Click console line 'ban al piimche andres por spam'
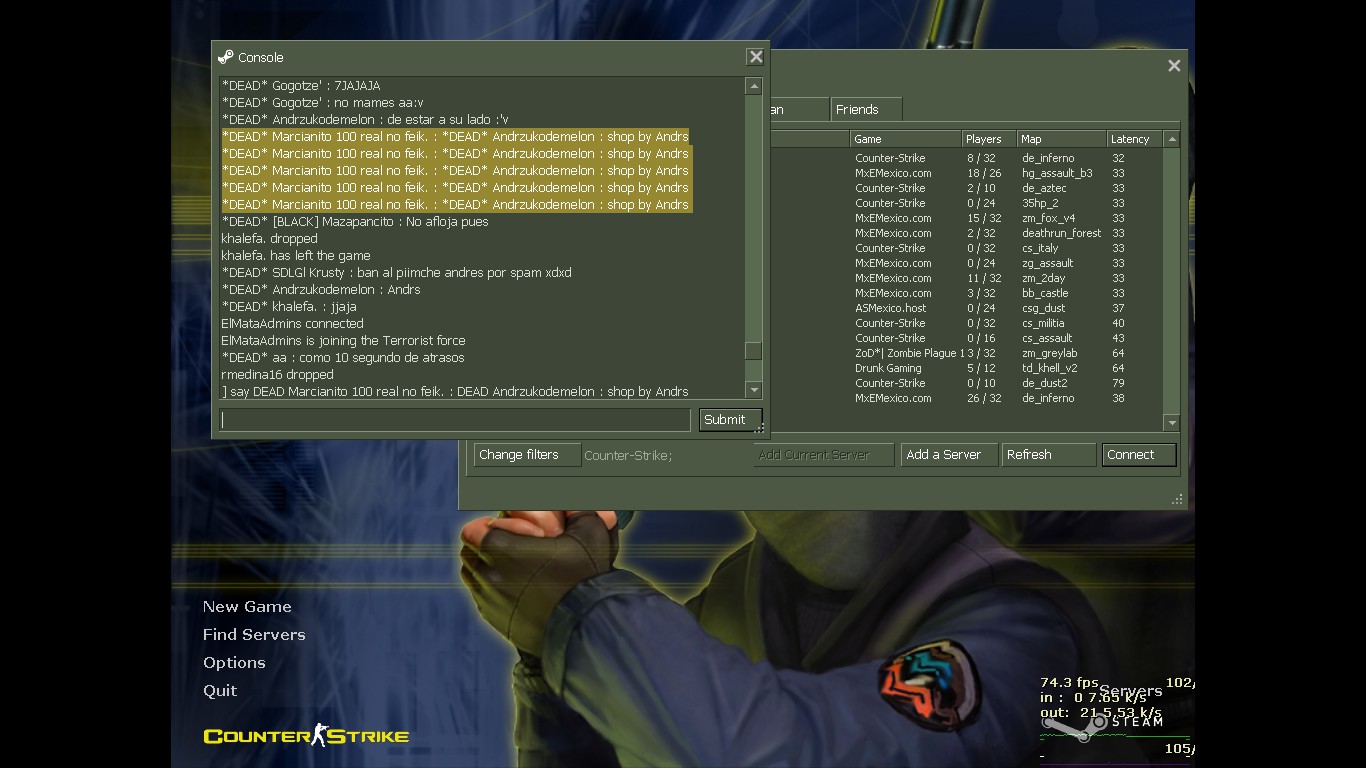 (x=396, y=273)
